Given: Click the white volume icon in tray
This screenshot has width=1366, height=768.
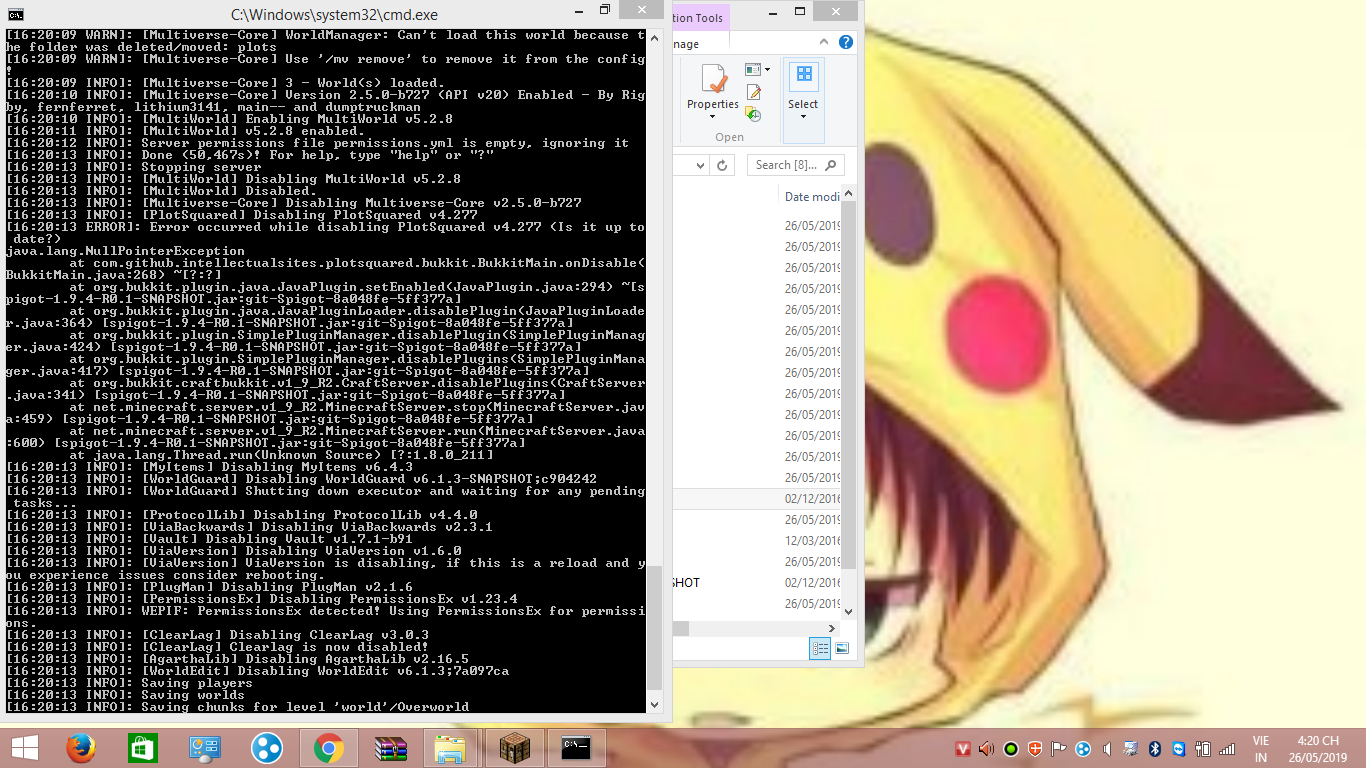Looking at the screenshot, I should (1106, 748).
